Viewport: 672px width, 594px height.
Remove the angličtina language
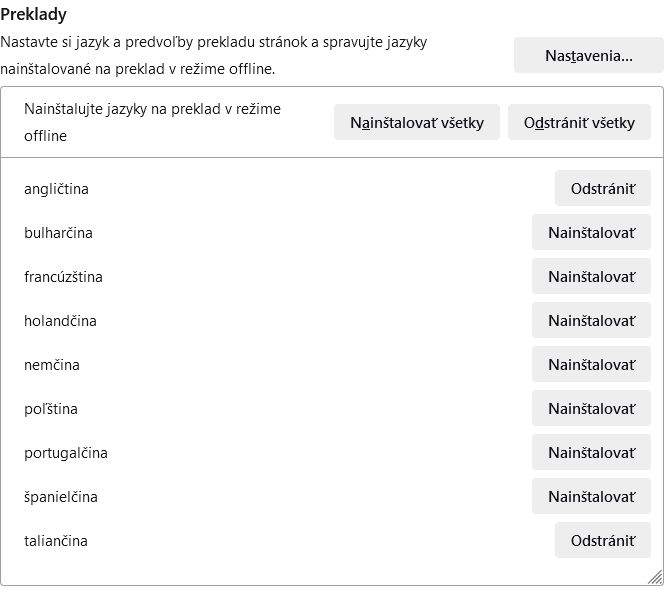(602, 188)
